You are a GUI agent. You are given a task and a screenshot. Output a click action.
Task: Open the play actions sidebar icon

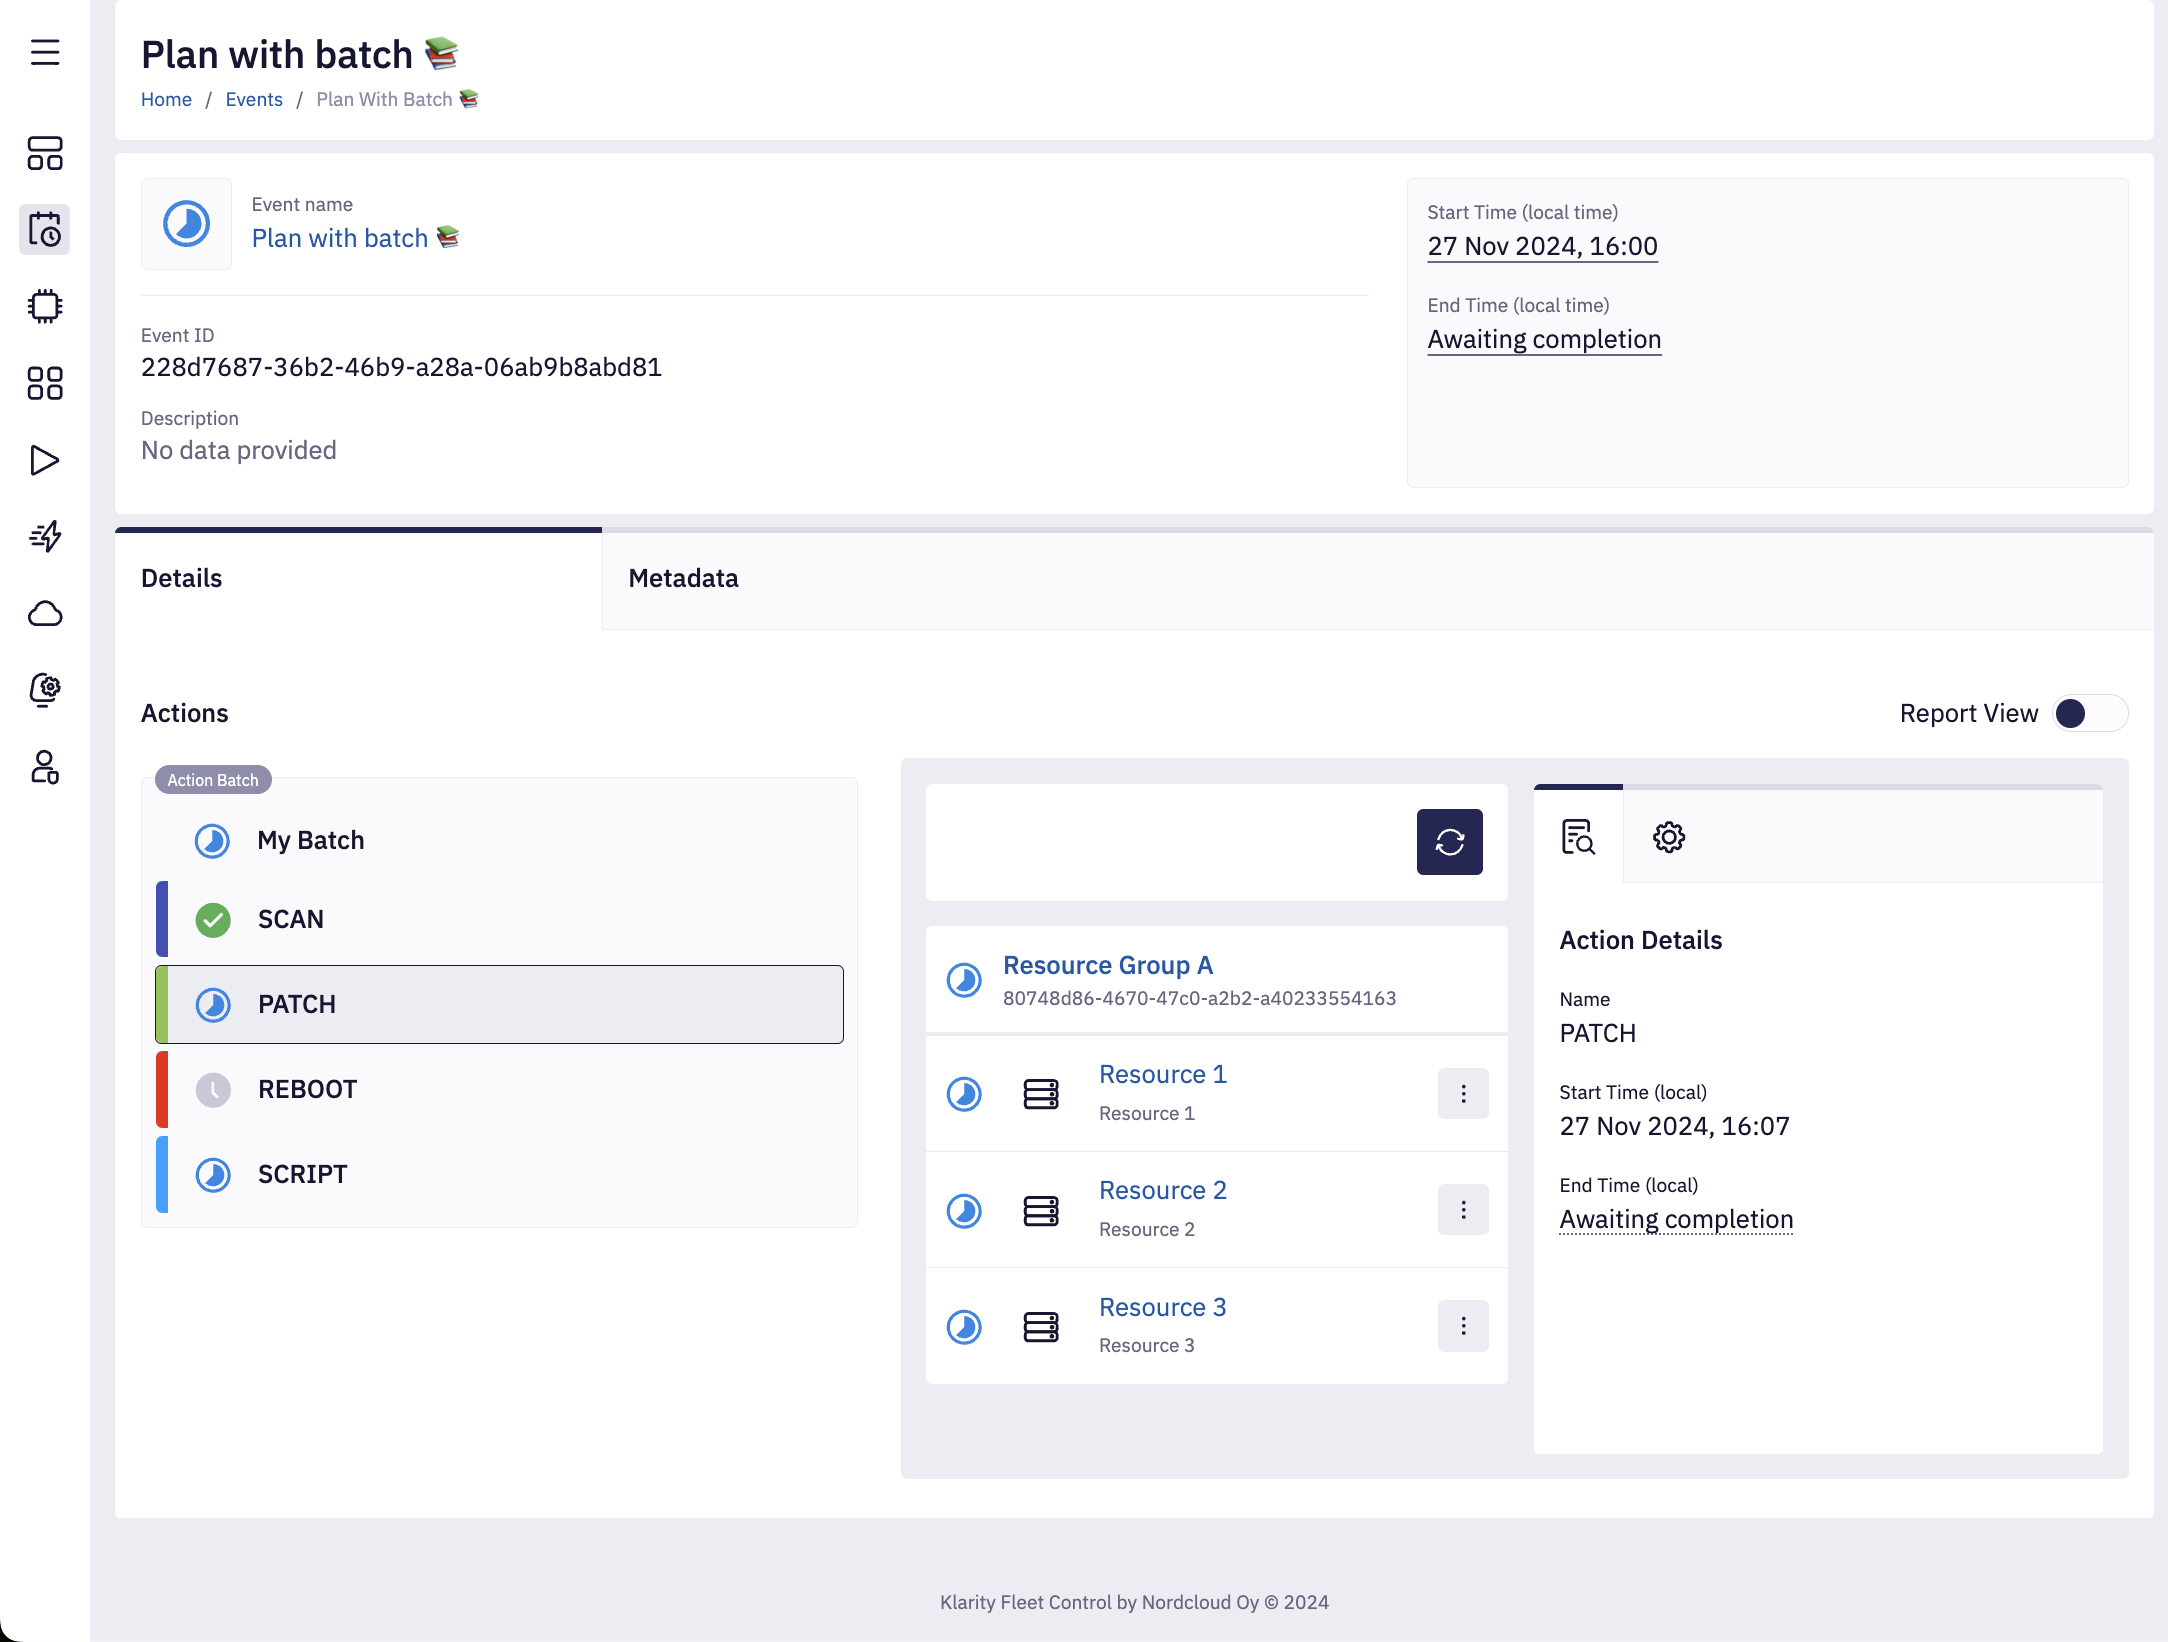point(45,460)
